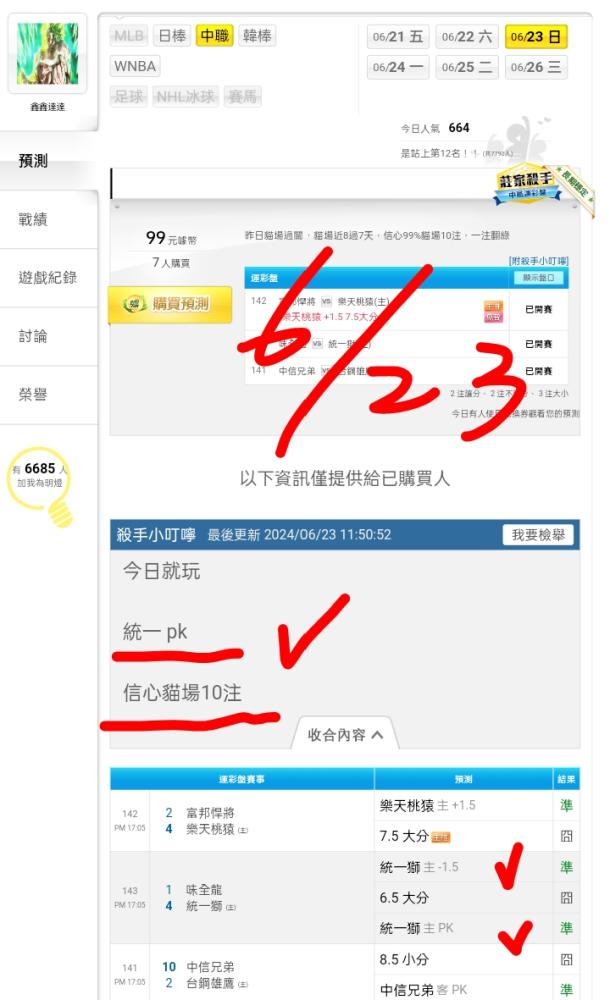This screenshot has width=610, height=1000.
Task: Click the coin icon on 購買預測
Action: (x=133, y=304)
